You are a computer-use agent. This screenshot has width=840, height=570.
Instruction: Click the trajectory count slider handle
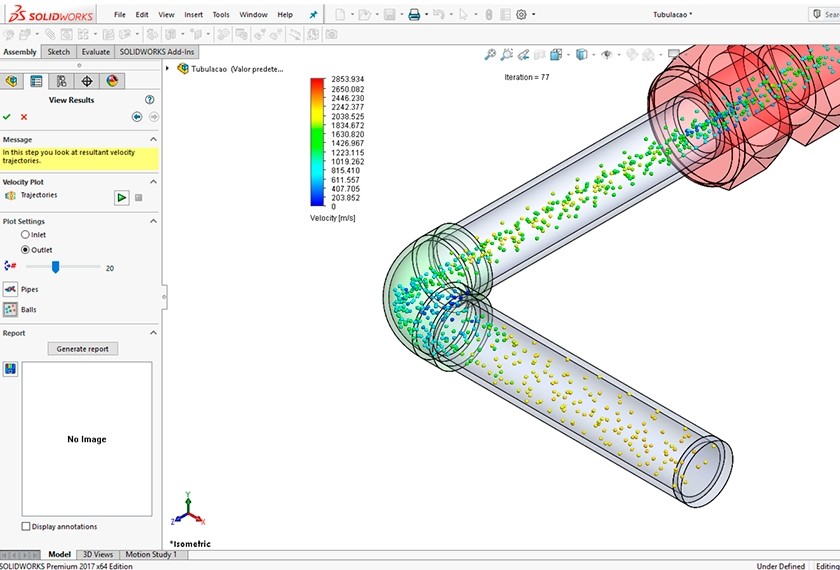coord(56,267)
